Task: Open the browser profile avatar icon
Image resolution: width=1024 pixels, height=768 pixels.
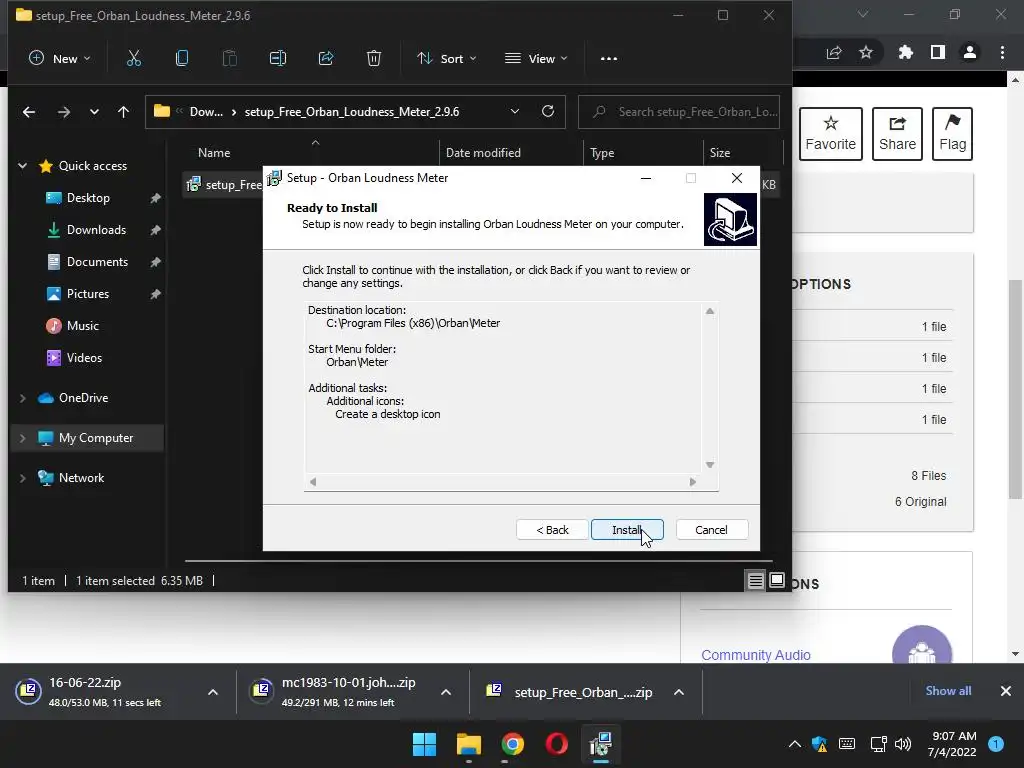Action: [x=970, y=52]
